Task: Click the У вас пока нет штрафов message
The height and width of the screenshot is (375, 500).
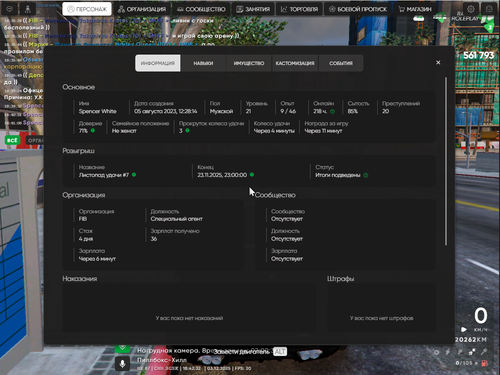Action: tap(381, 318)
